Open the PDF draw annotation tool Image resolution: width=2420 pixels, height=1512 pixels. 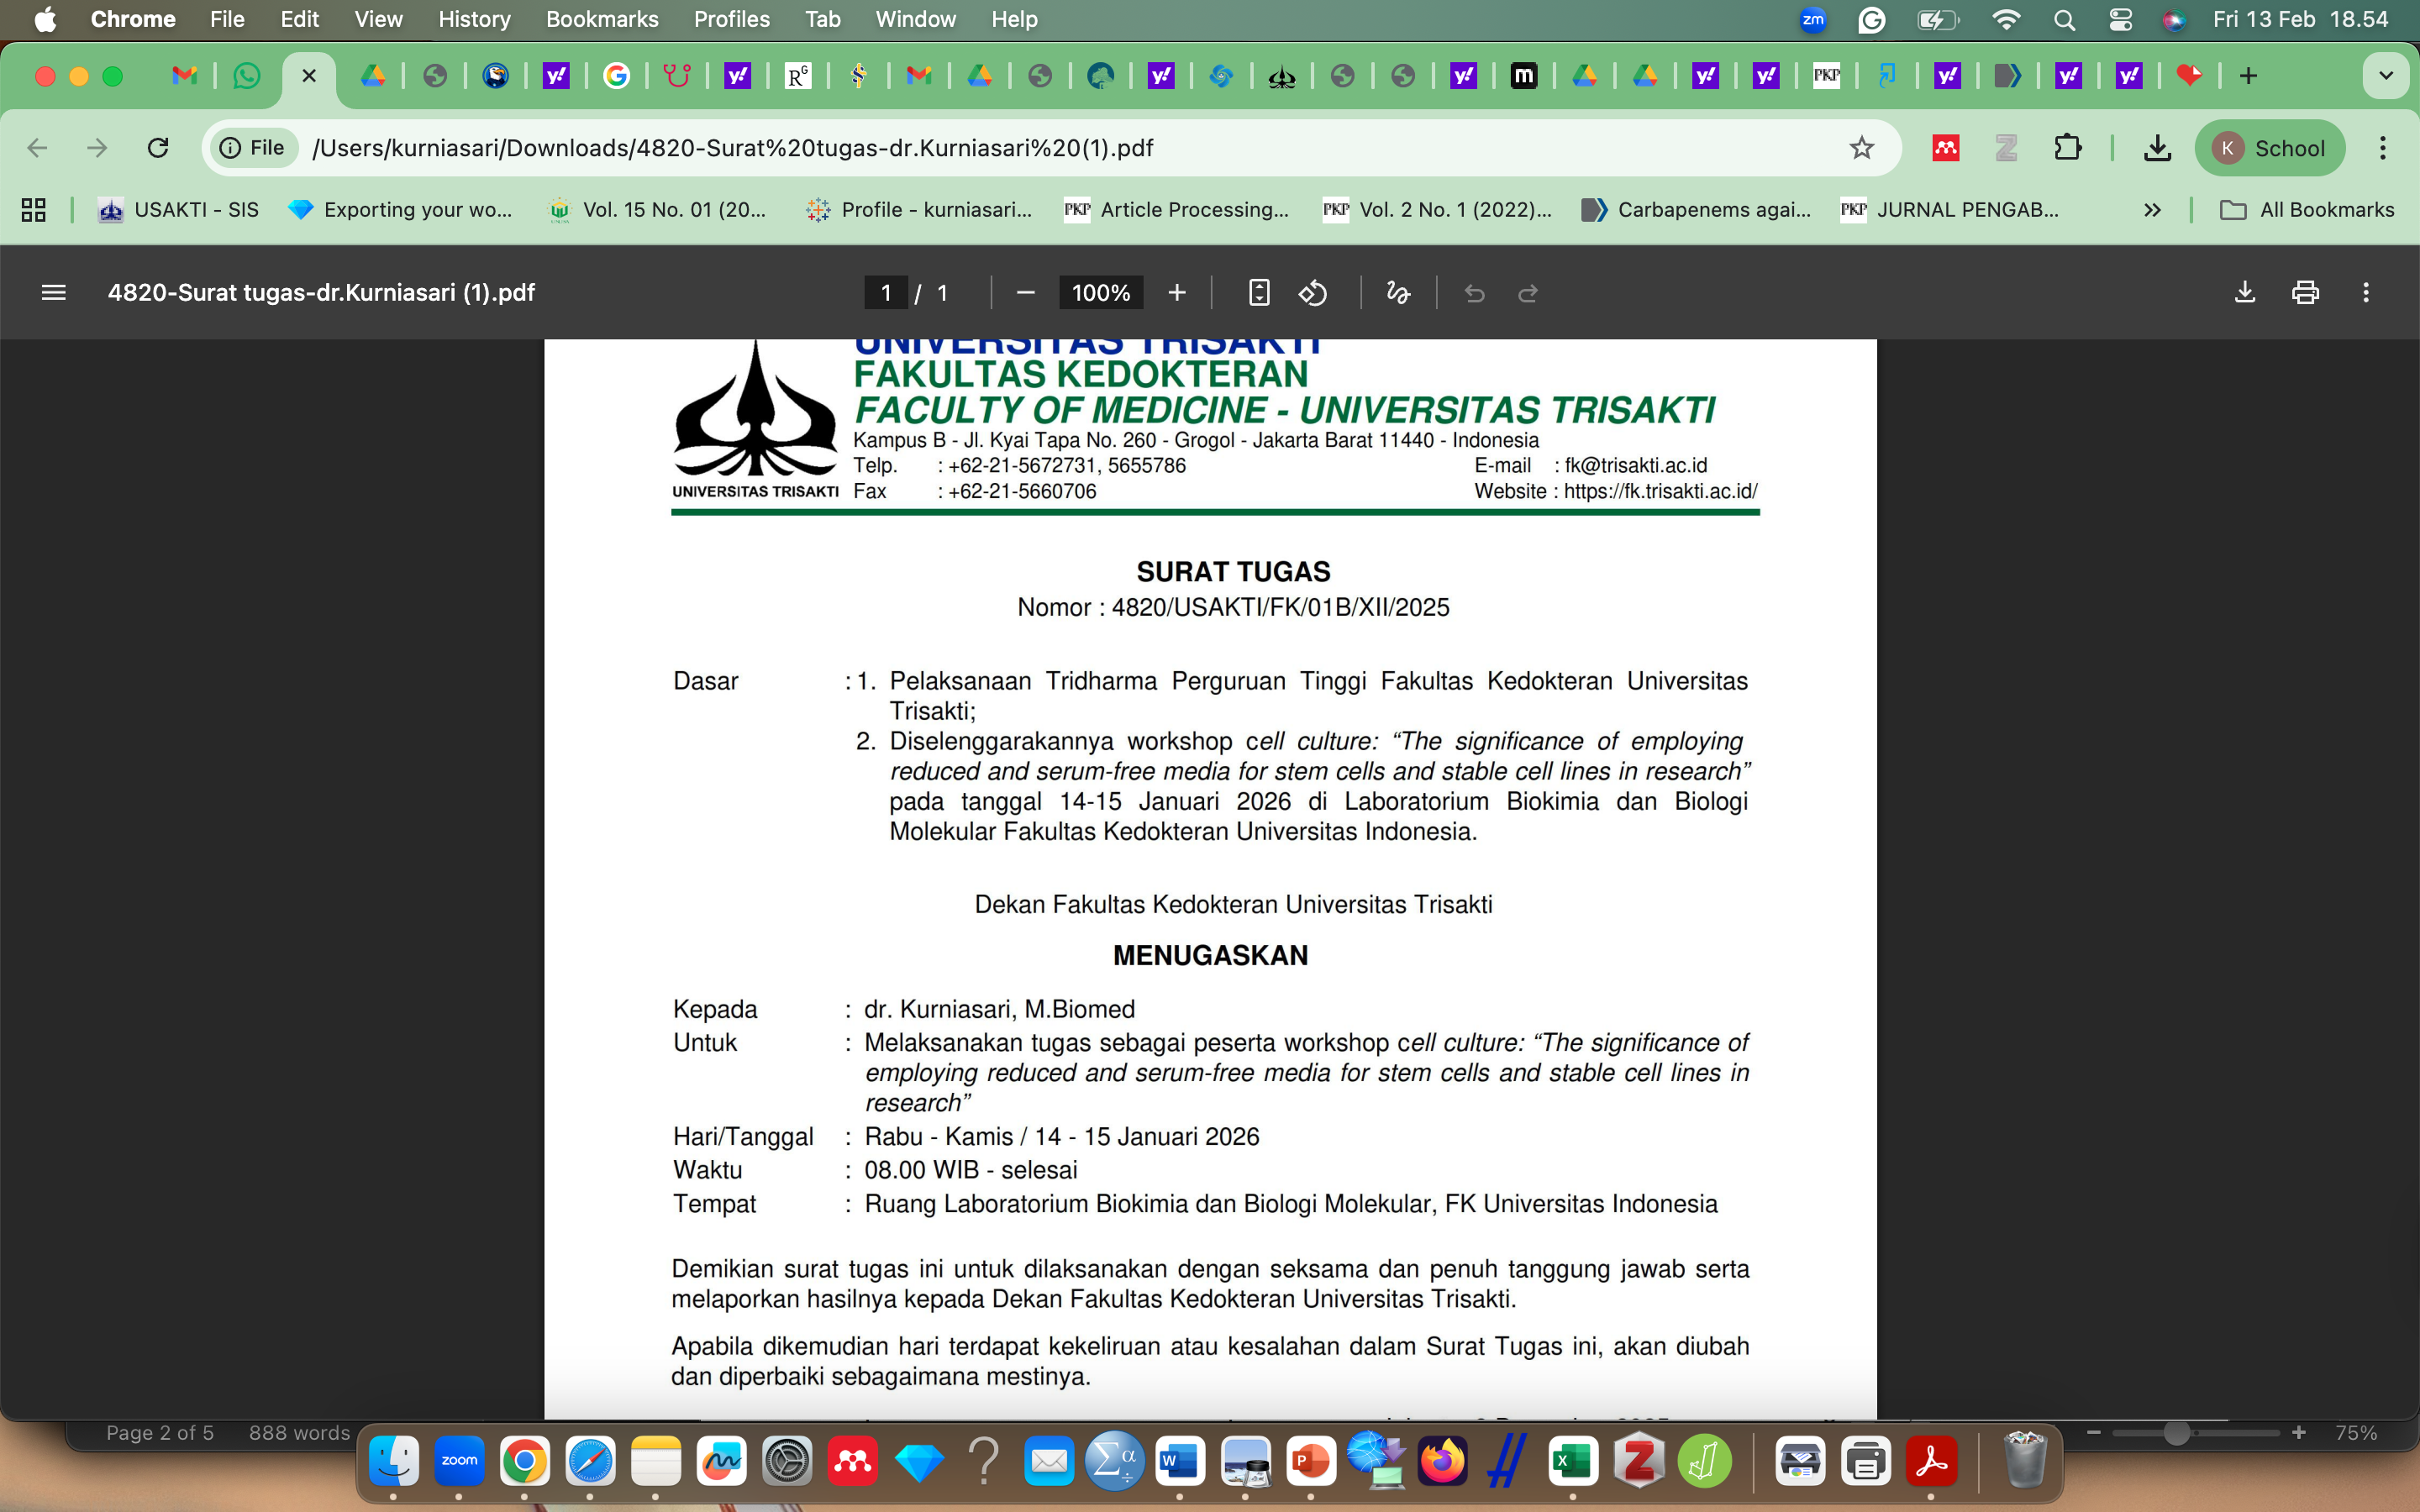coord(1397,293)
